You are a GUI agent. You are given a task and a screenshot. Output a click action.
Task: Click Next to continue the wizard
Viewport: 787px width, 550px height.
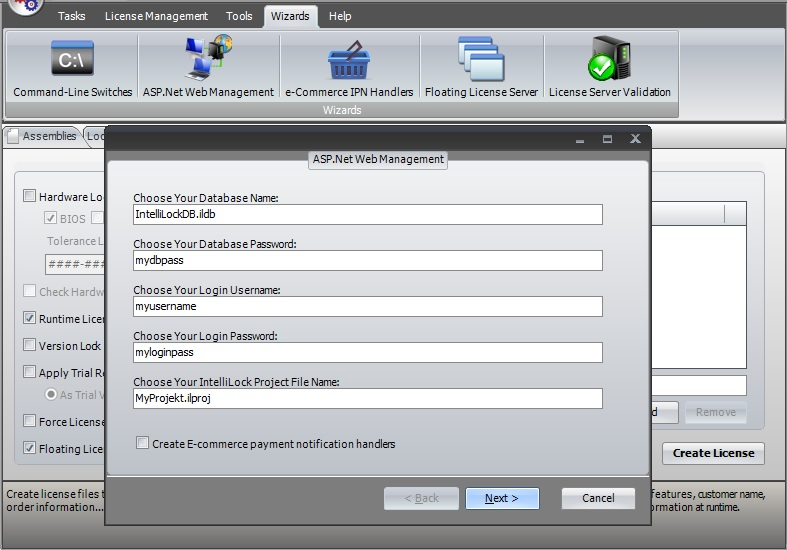coord(502,498)
